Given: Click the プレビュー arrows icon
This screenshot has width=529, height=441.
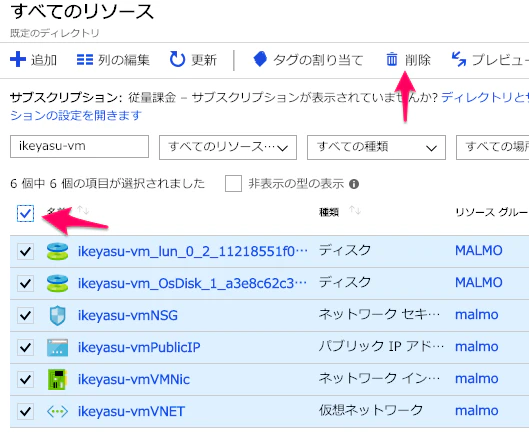Looking at the screenshot, I should (459, 59).
